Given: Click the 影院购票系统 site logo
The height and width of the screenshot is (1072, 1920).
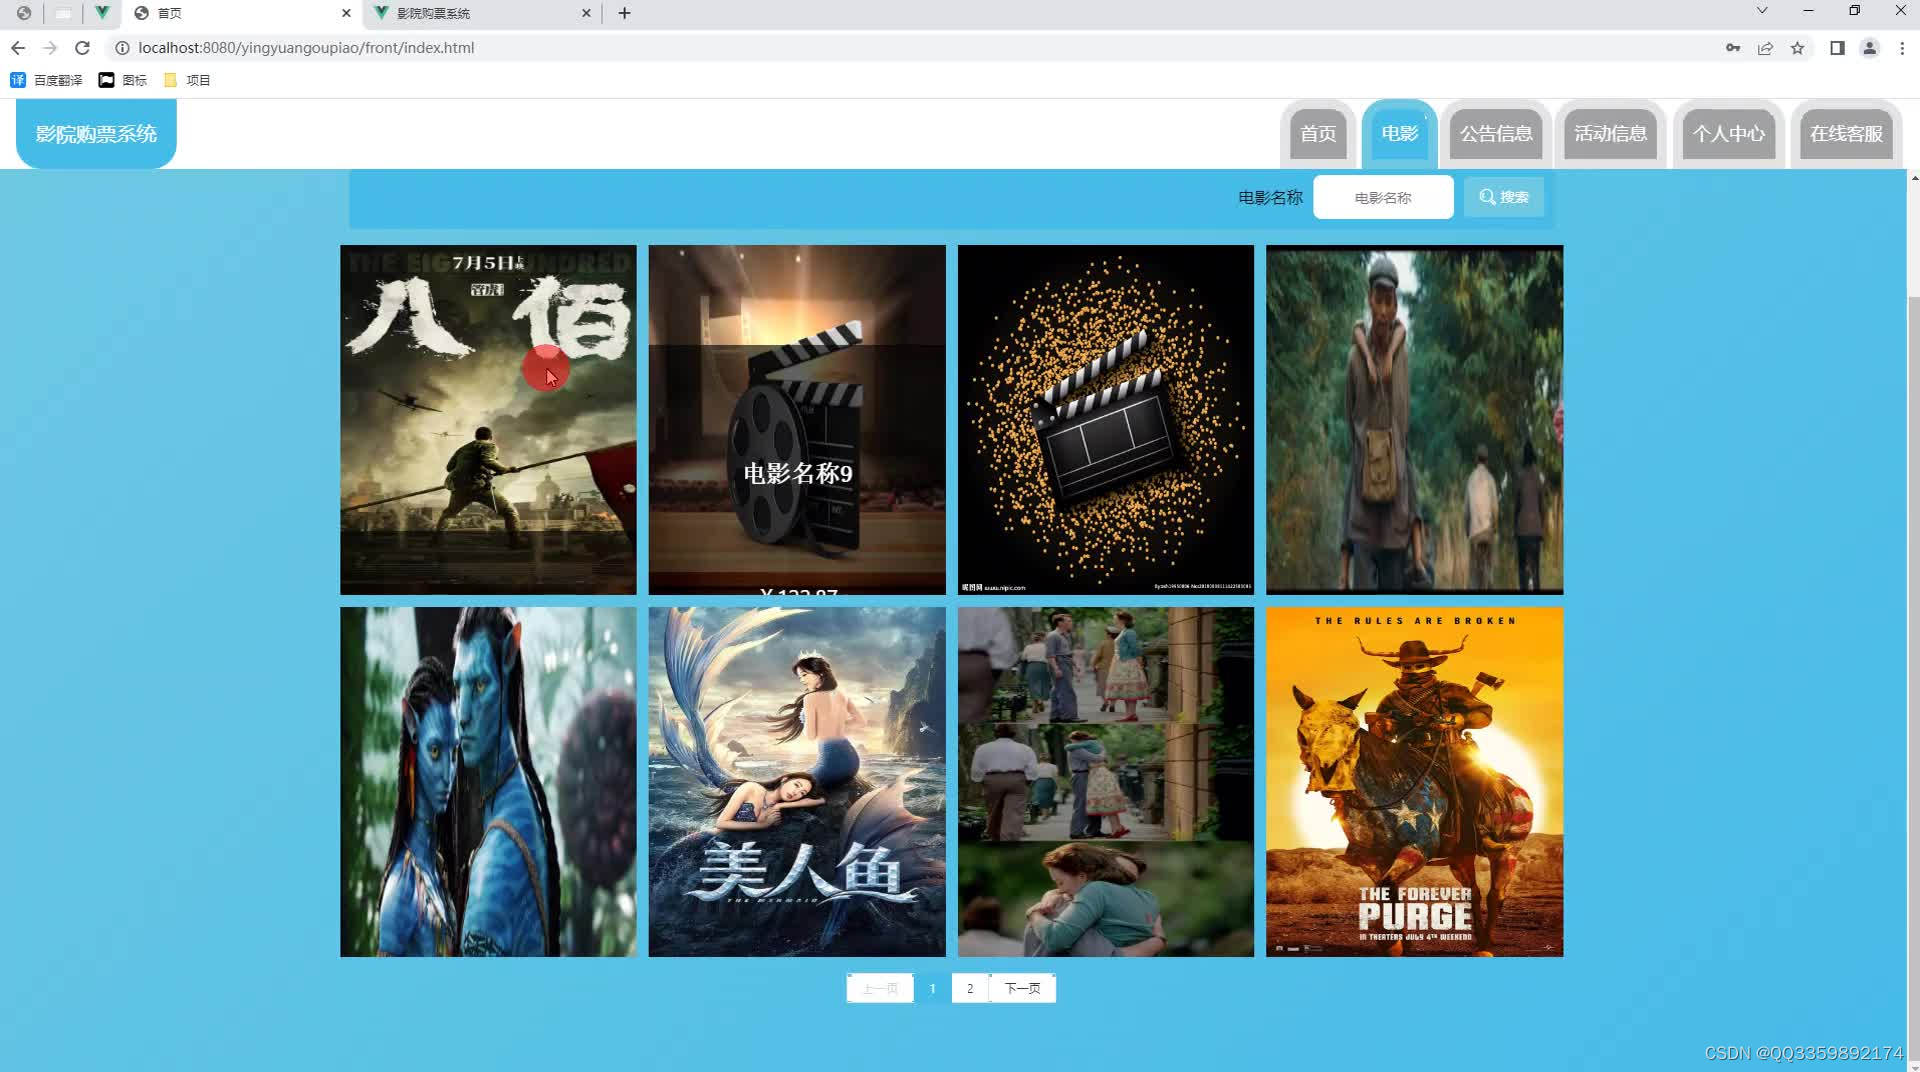Looking at the screenshot, I should (96, 133).
